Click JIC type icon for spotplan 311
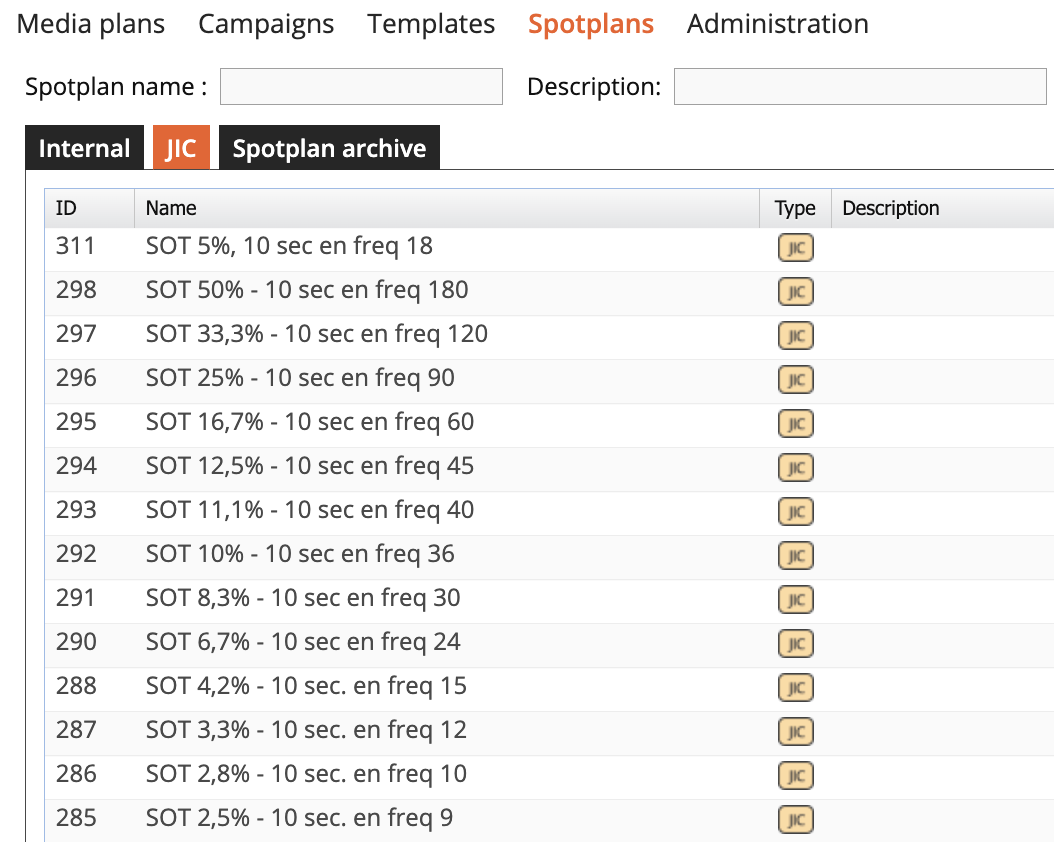This screenshot has width=1054, height=842. point(796,248)
